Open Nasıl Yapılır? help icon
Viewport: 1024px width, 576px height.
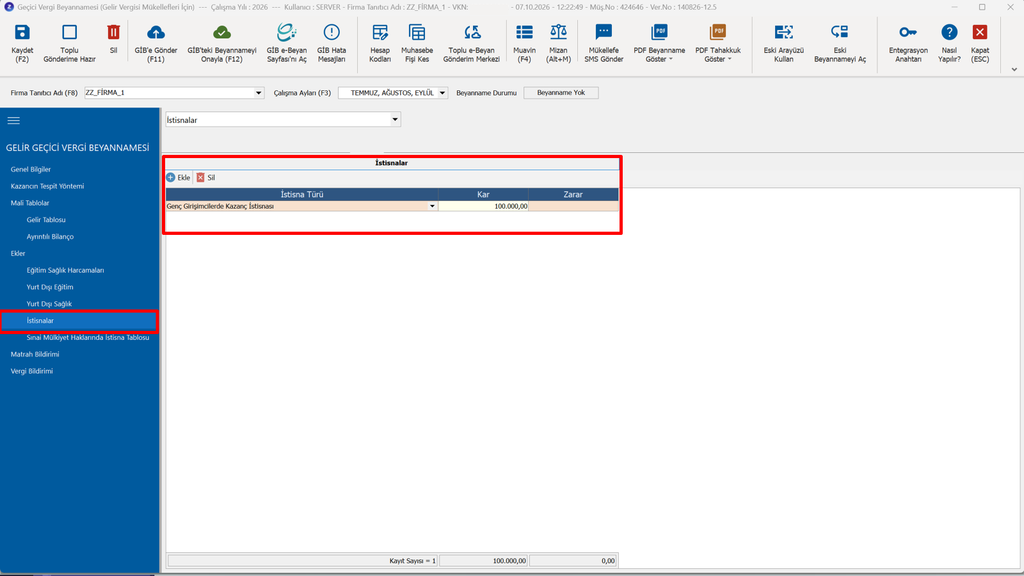pos(950,33)
